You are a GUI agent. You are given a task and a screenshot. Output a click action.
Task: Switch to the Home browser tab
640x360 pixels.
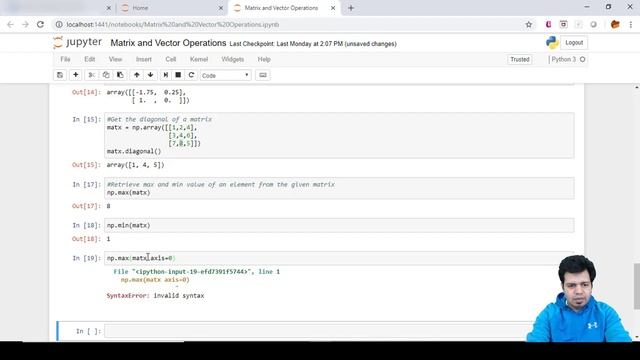pos(171,8)
